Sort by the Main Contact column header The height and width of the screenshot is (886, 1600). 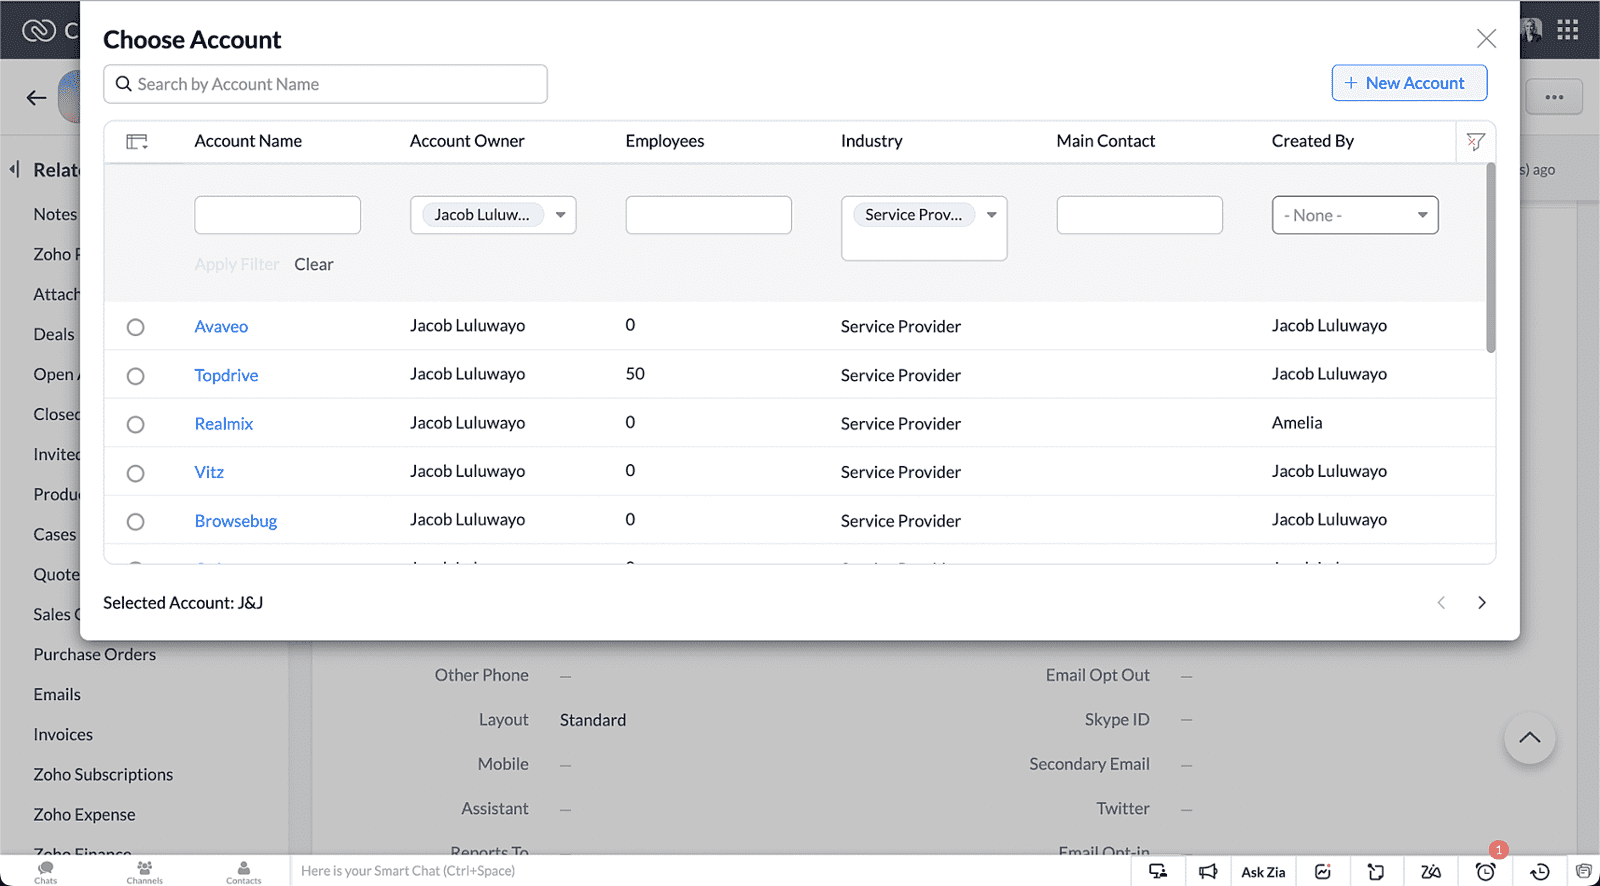(x=1105, y=141)
